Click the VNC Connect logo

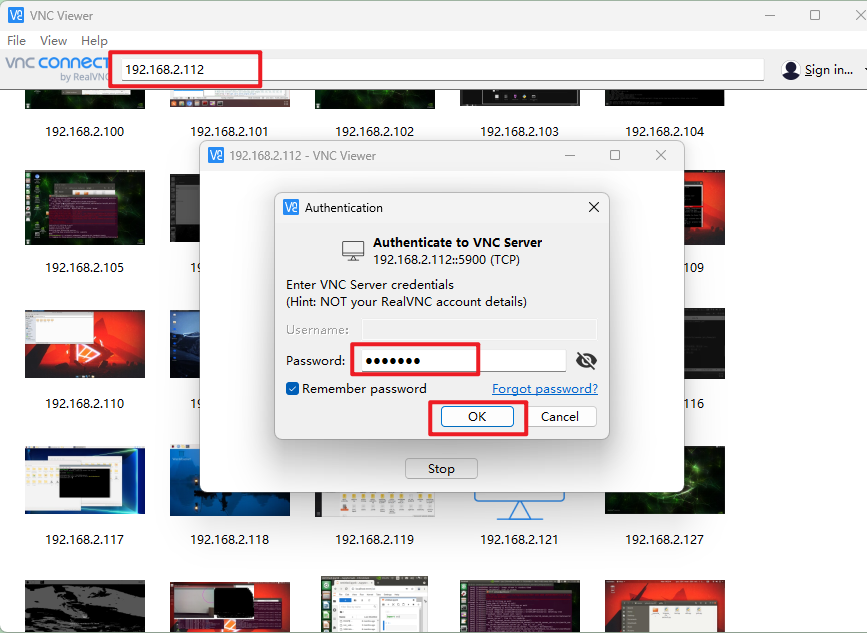[x=57, y=68]
